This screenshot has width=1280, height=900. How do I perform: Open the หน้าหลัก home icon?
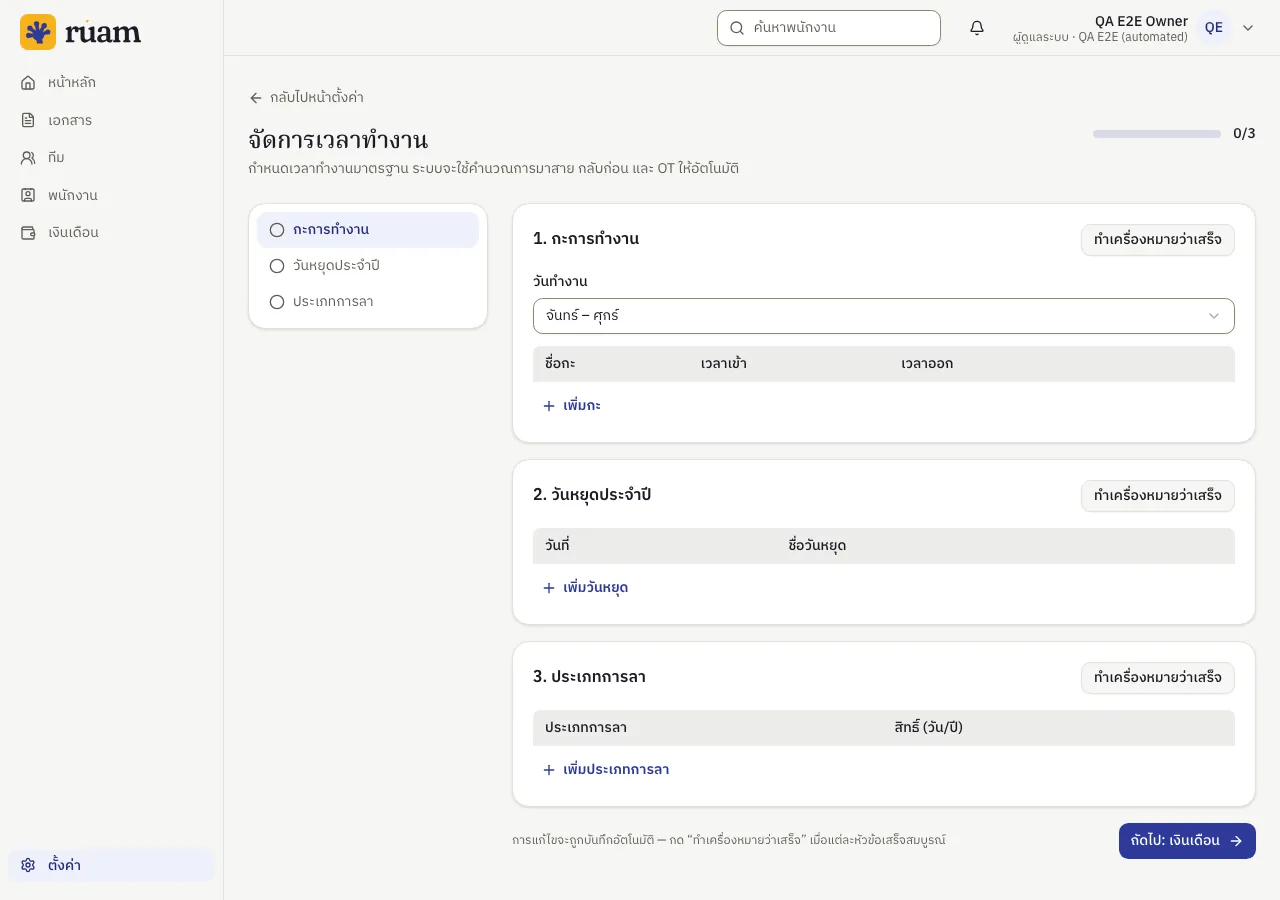(28, 83)
